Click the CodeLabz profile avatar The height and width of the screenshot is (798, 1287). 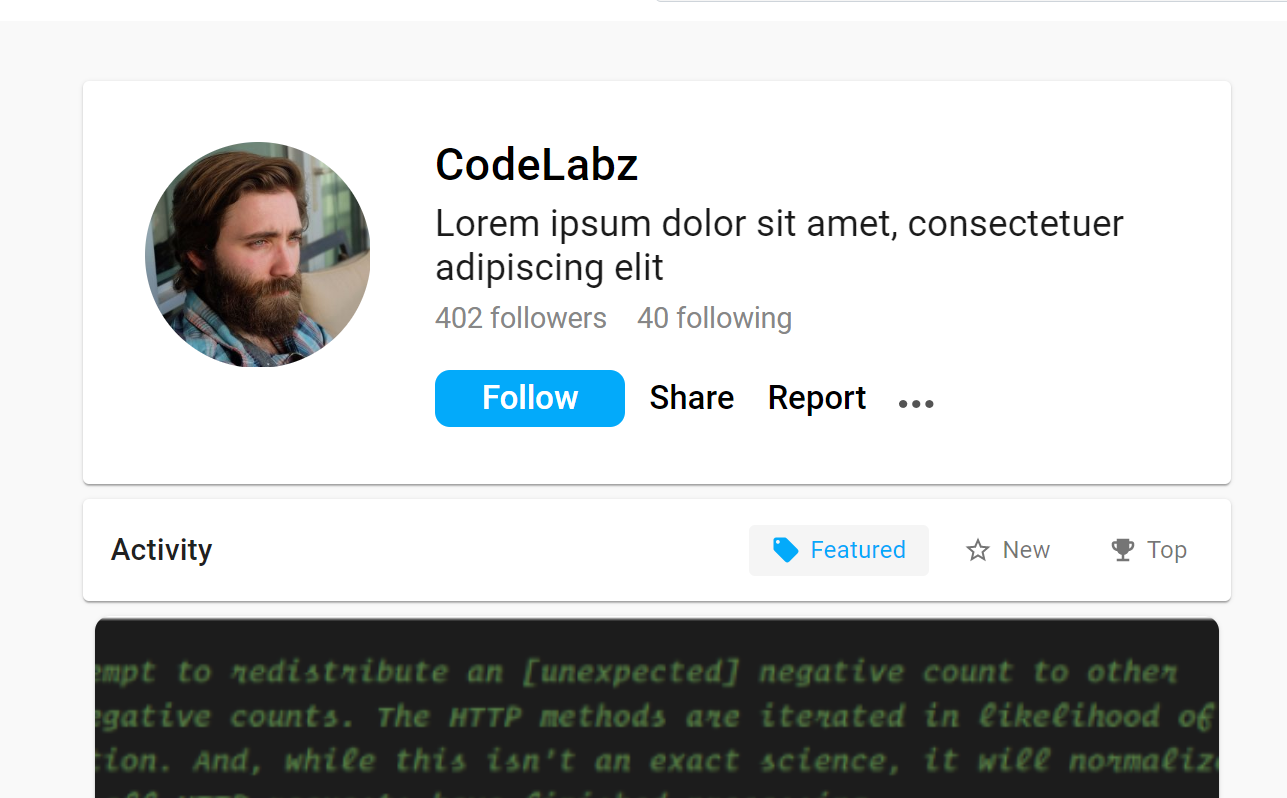[x=257, y=254]
